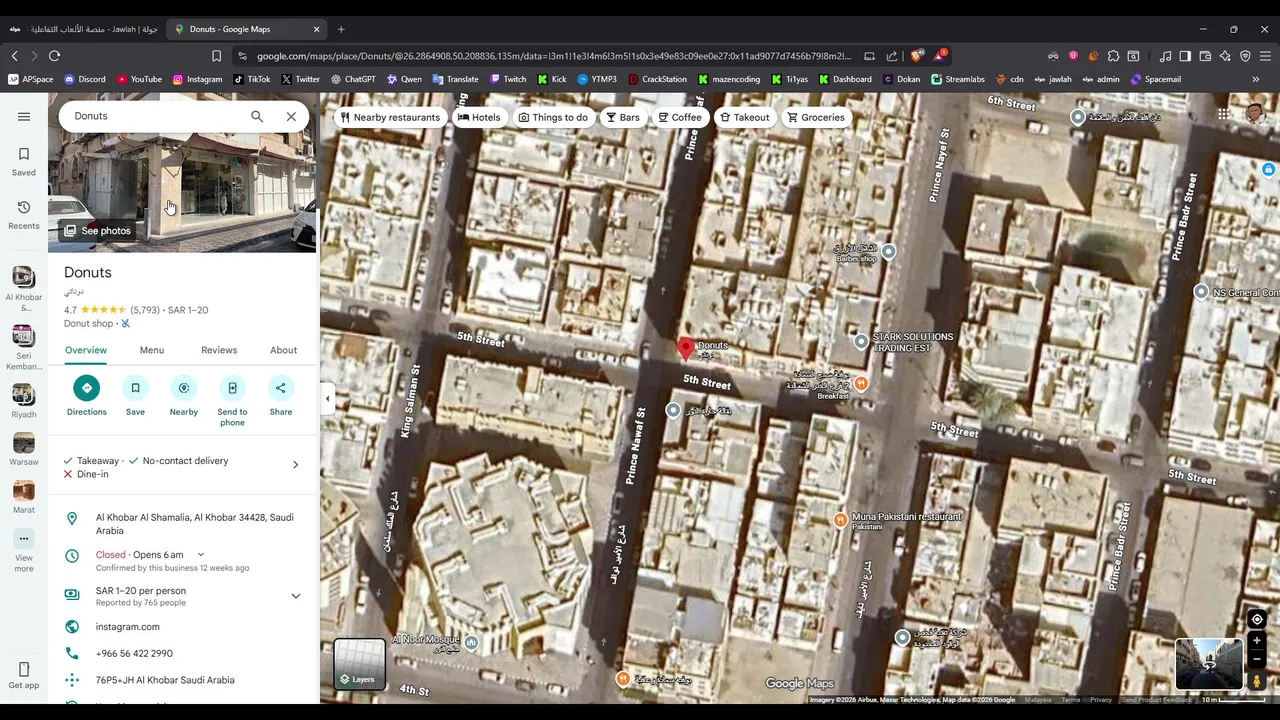Select the Overview tab
This screenshot has height=720, width=1280.
tap(86, 350)
